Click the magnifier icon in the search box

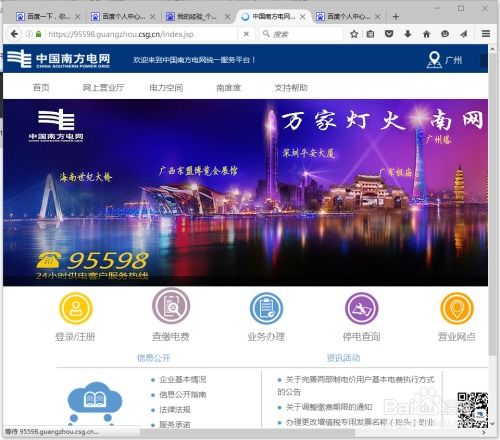266,34
